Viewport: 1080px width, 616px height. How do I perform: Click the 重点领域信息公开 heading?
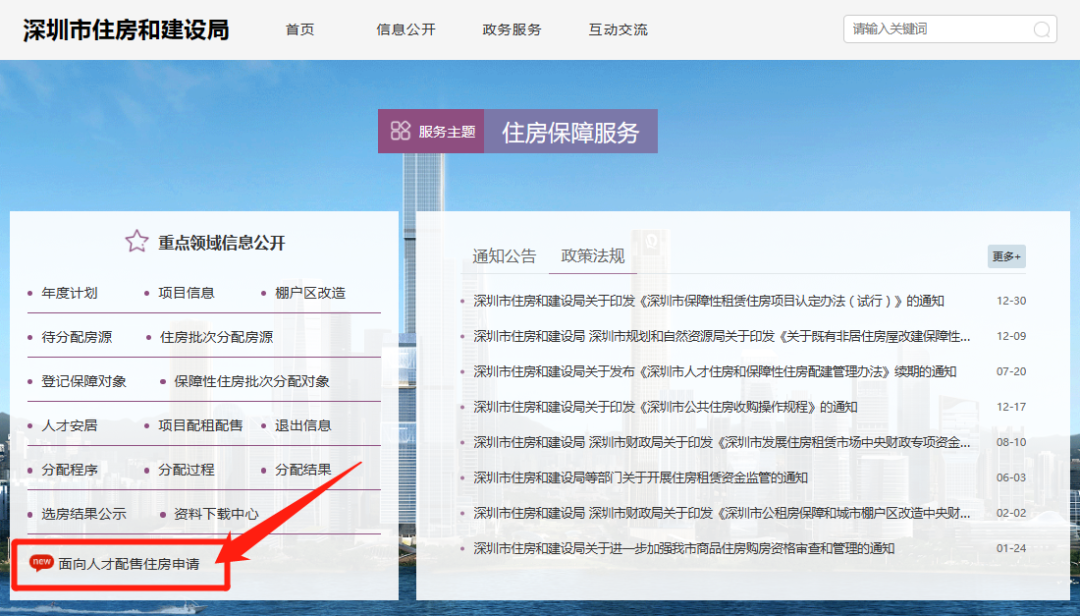pos(222,243)
